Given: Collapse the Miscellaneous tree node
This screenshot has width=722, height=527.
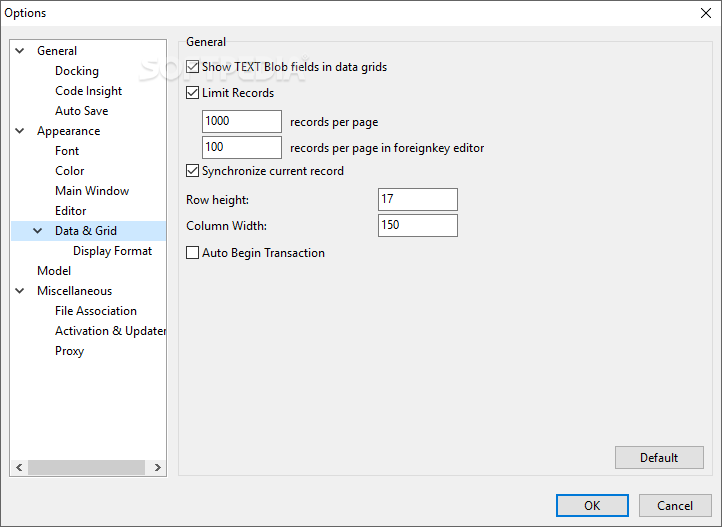Looking at the screenshot, I should pos(20,291).
